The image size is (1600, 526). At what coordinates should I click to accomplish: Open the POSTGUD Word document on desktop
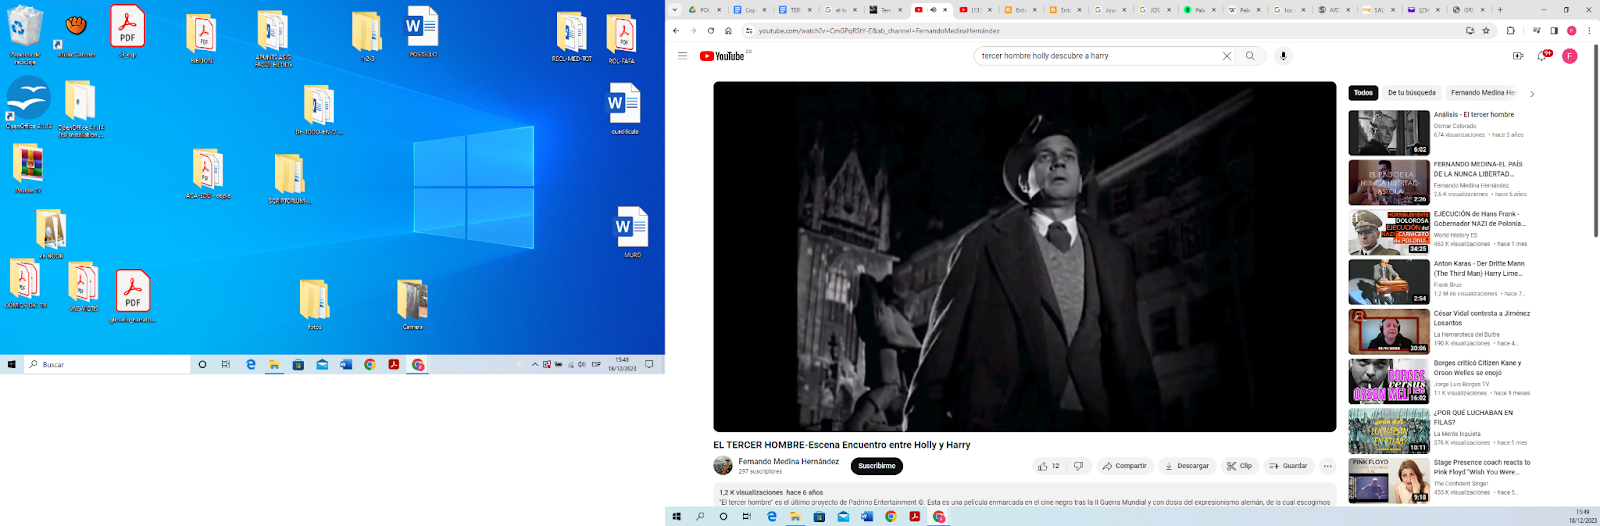(x=422, y=31)
